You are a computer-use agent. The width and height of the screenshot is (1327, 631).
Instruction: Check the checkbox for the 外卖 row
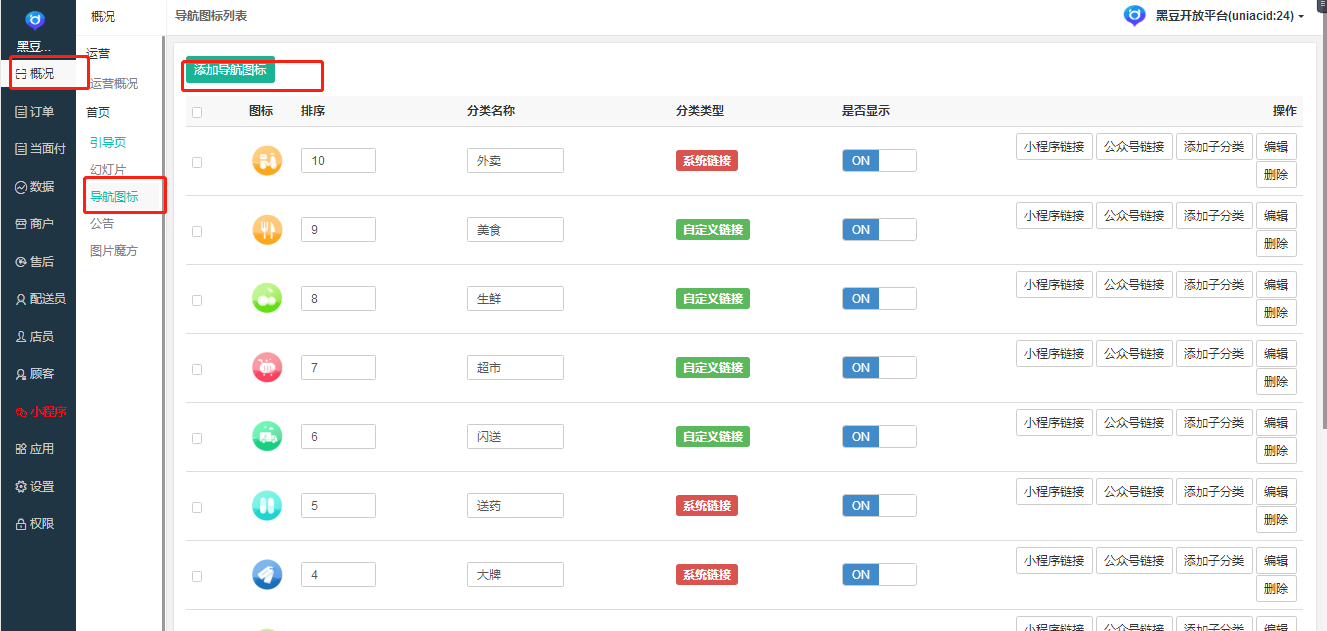[x=197, y=162]
